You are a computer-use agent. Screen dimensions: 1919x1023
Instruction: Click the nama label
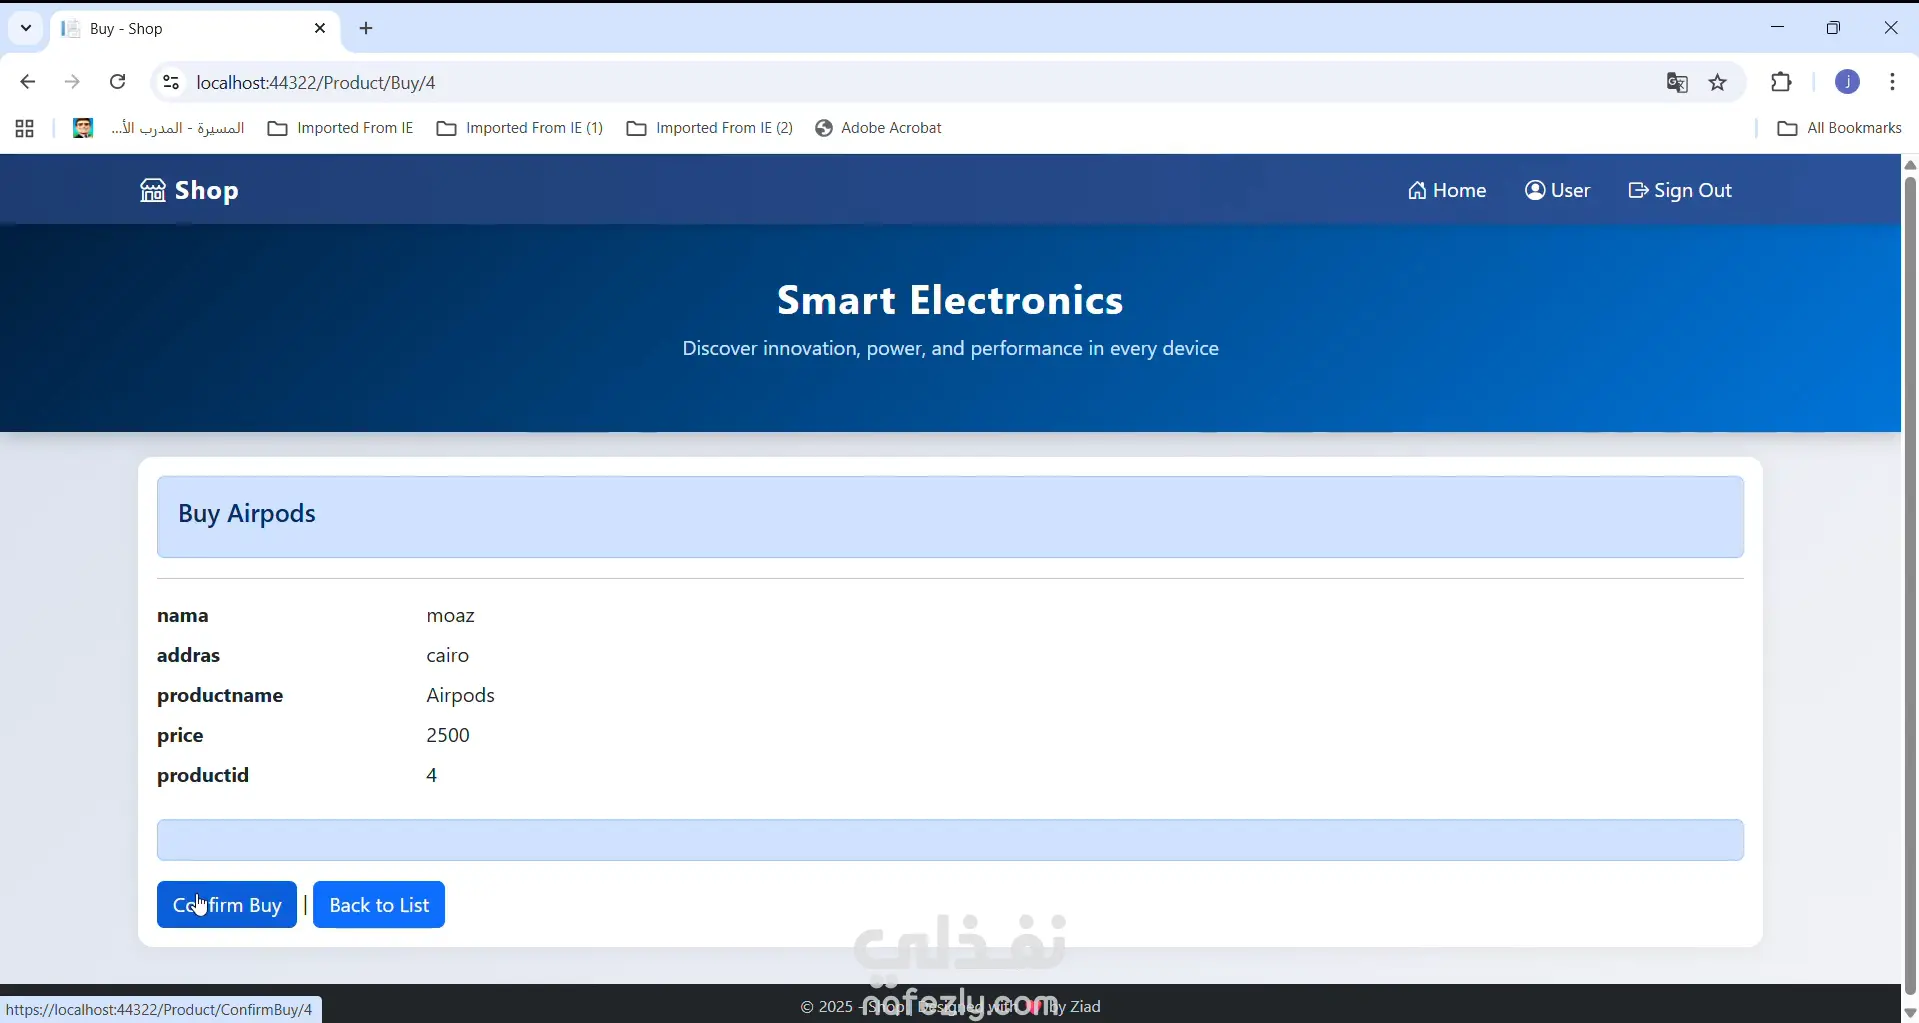coord(183,615)
